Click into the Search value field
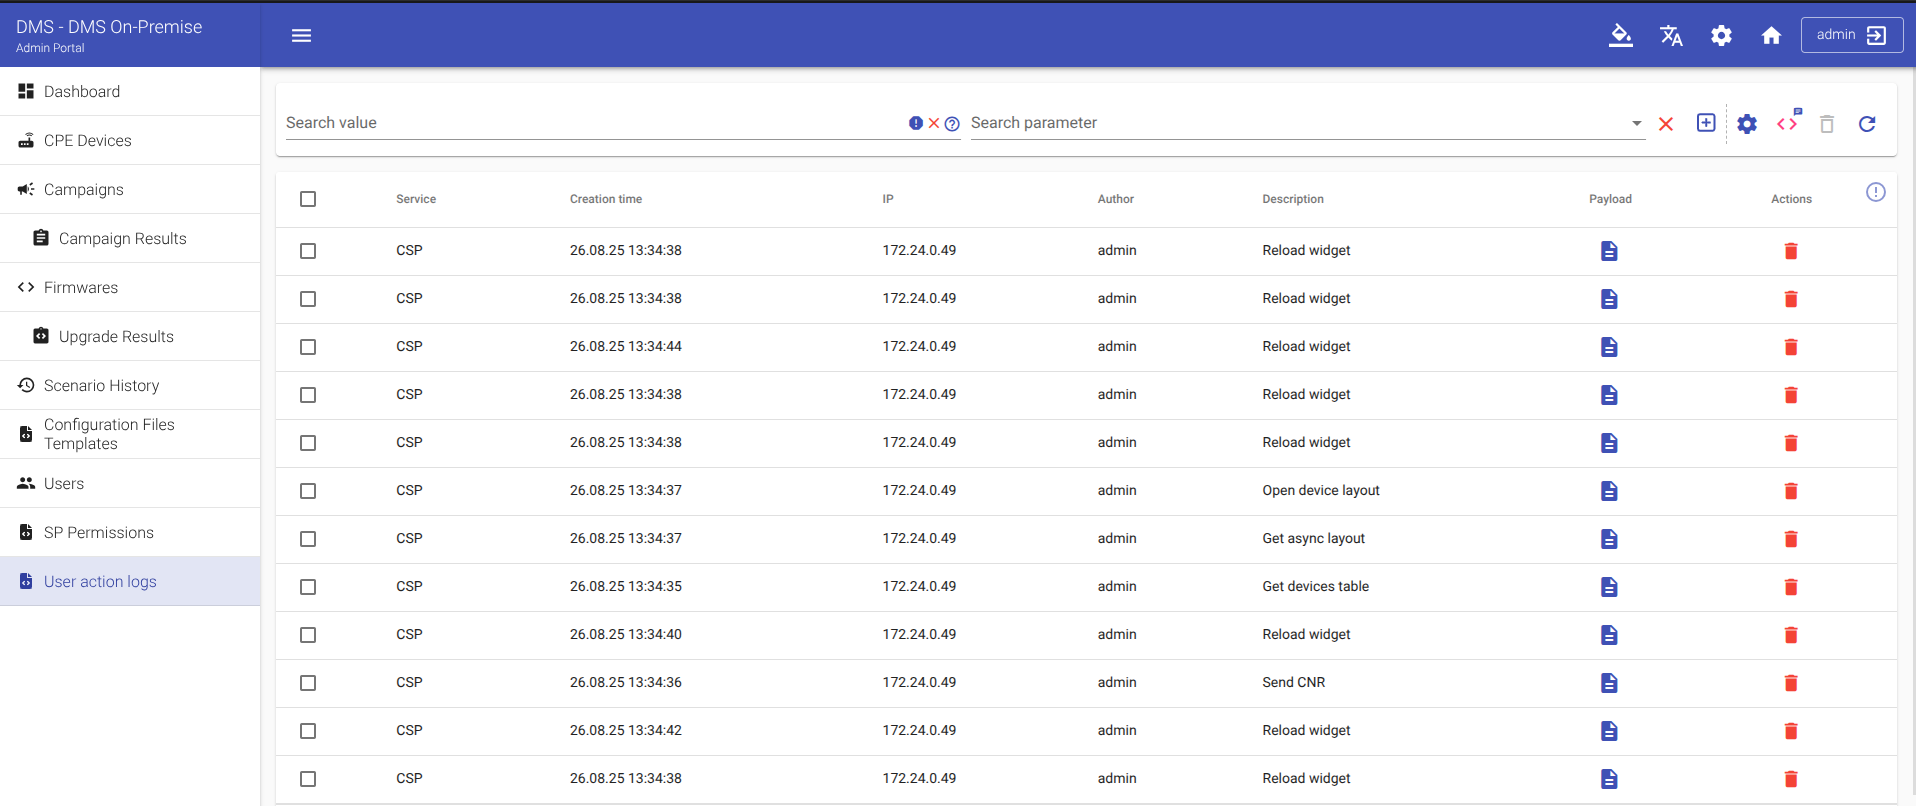This screenshot has height=806, width=1916. click(590, 123)
